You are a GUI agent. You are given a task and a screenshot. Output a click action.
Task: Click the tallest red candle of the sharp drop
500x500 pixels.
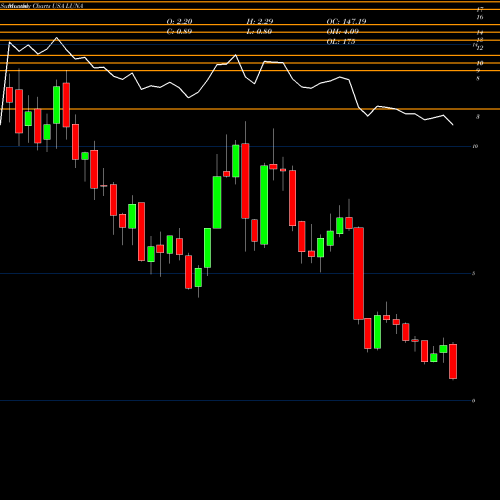tap(359, 274)
